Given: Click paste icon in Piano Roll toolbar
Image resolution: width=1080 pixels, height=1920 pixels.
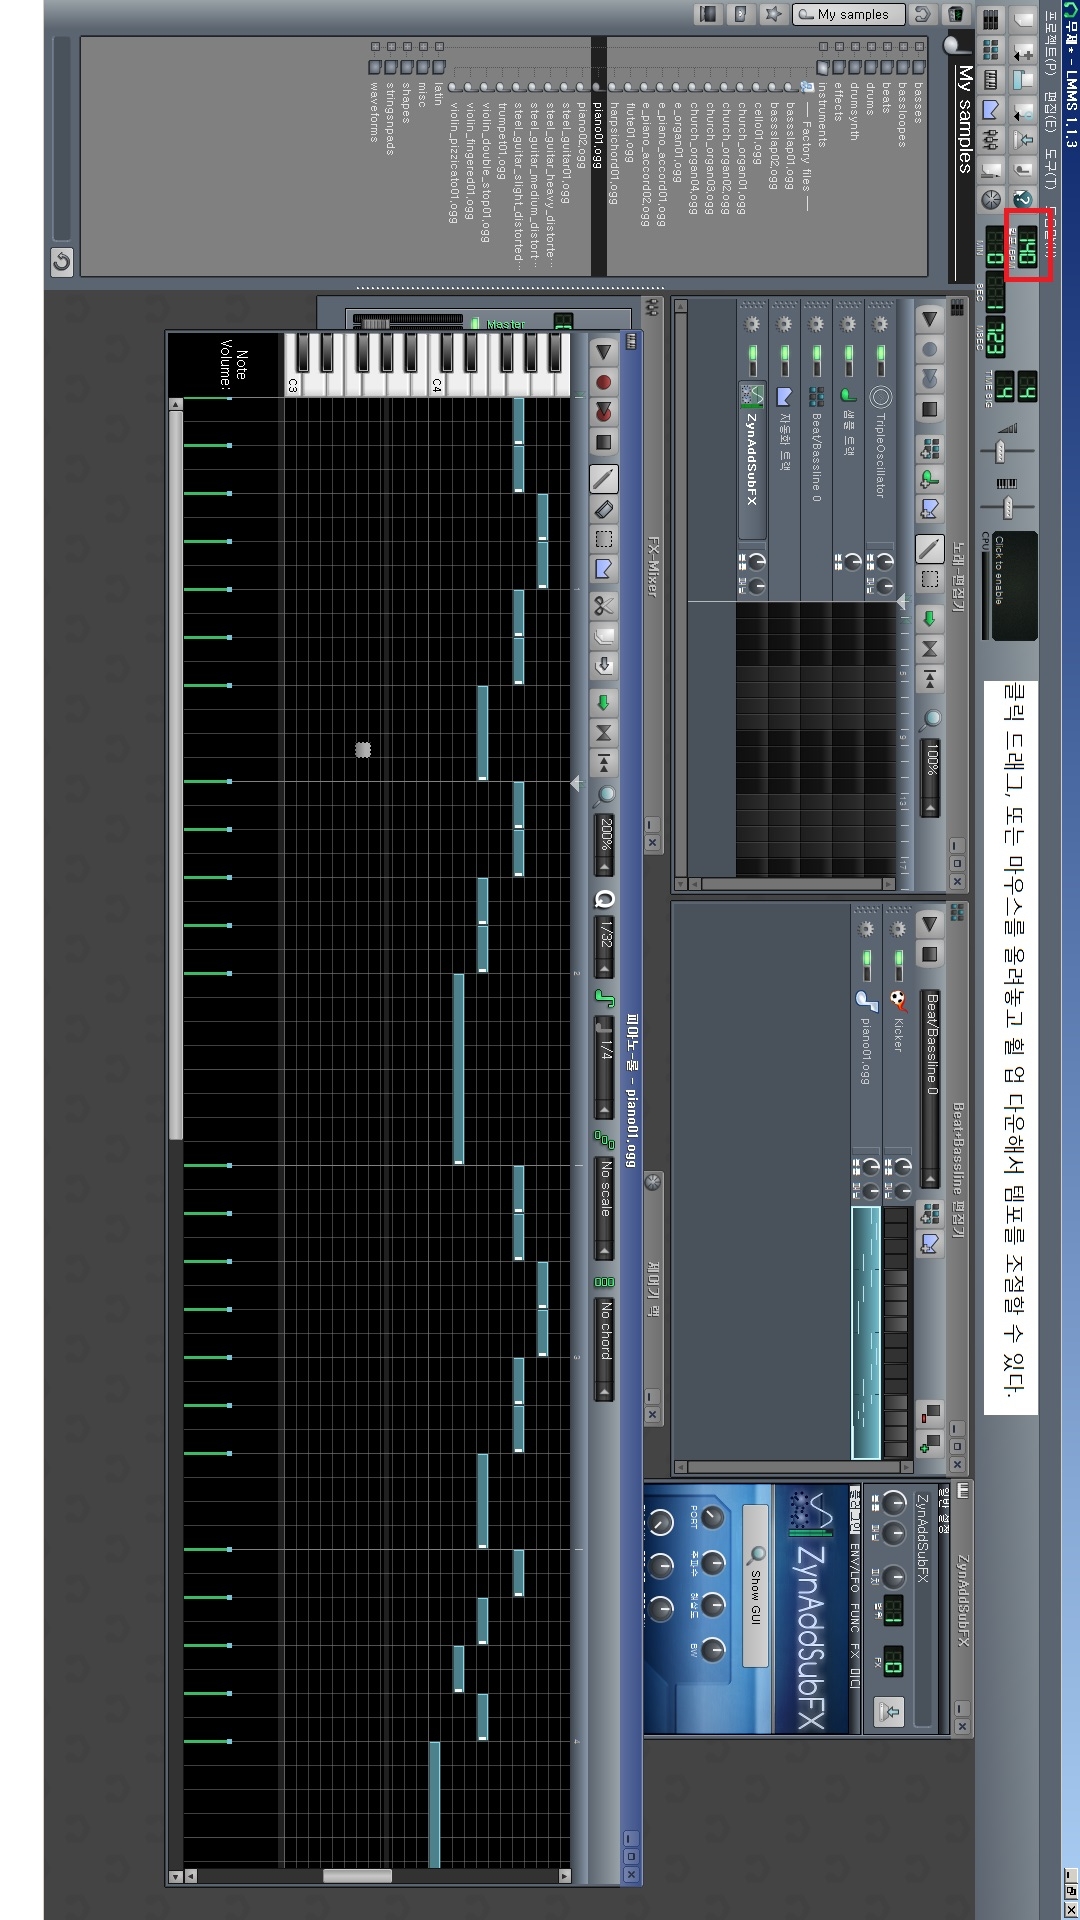Looking at the screenshot, I should tap(604, 665).
